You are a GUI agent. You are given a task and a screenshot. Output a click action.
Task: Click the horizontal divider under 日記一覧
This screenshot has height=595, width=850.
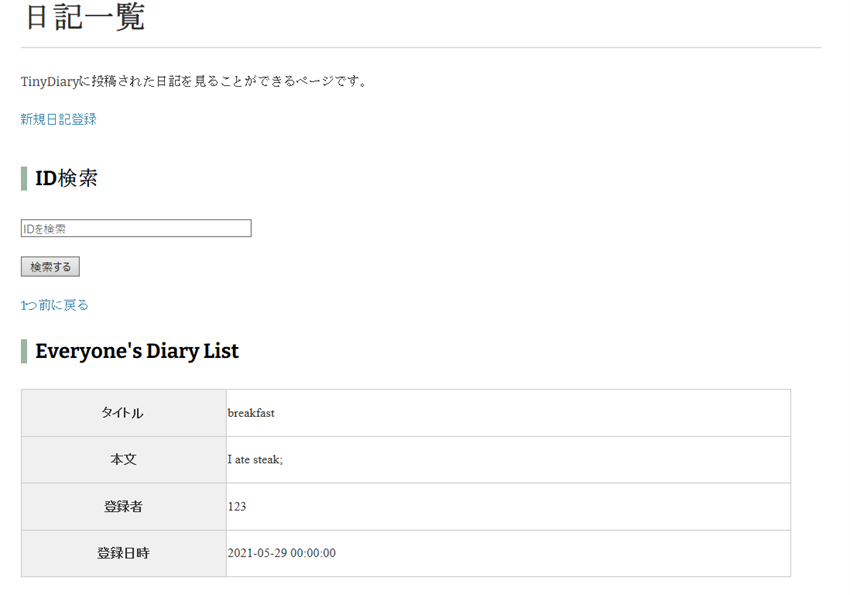coord(420,47)
